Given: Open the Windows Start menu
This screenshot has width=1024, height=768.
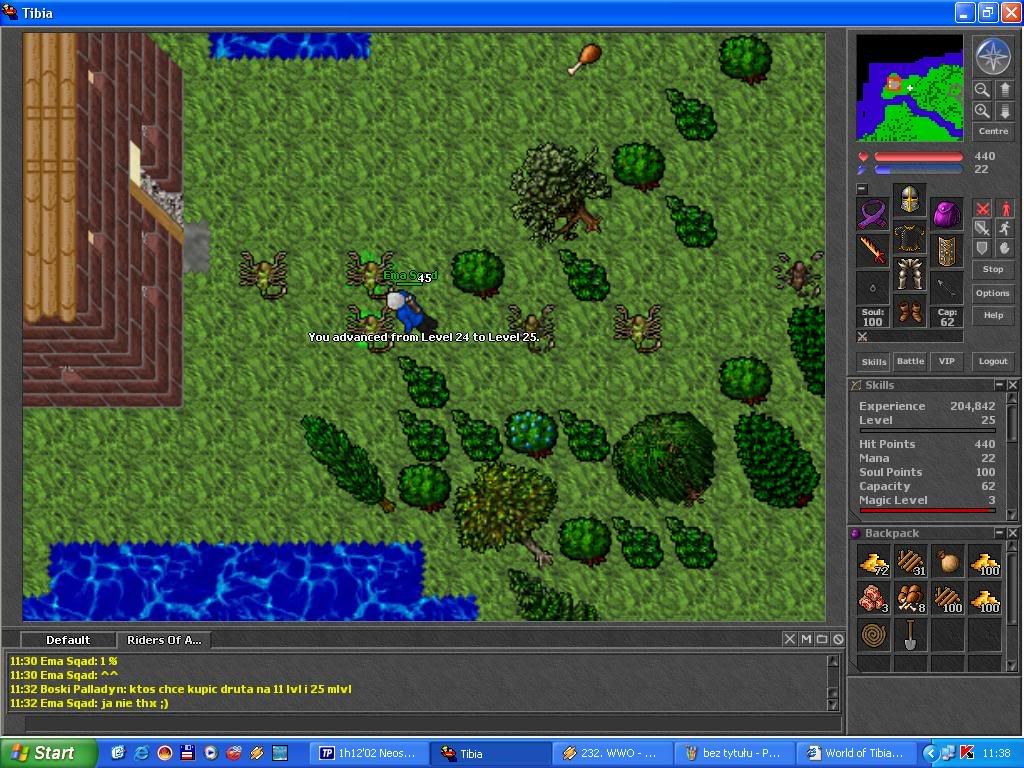Looking at the screenshot, I should 48,753.
